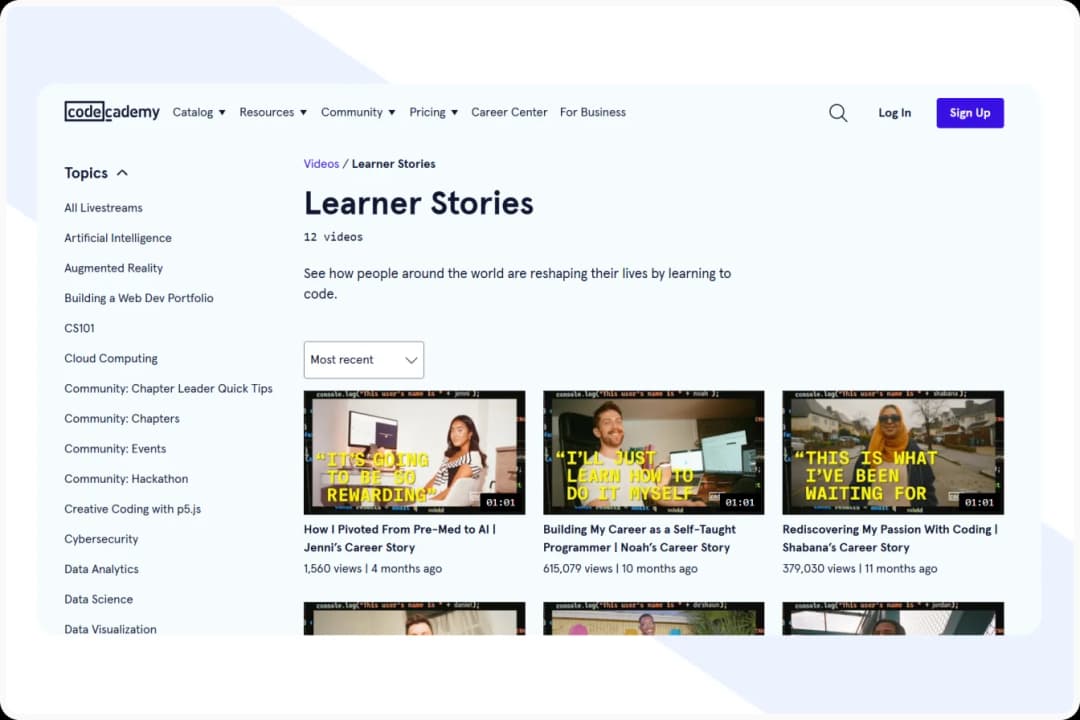This screenshot has height=720, width=1080.
Task: Select Data Science from the sidebar
Action: pos(98,598)
